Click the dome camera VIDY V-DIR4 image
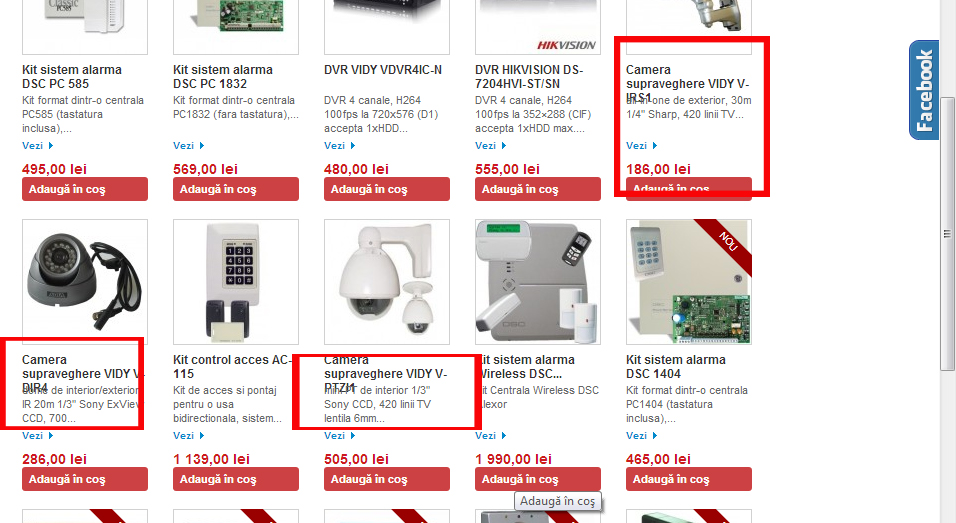Screen dimensions: 956x523 coord(85,282)
